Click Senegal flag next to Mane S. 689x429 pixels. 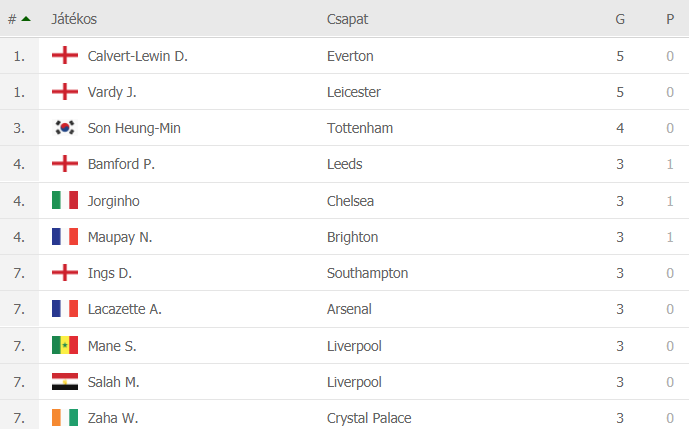[65, 345]
